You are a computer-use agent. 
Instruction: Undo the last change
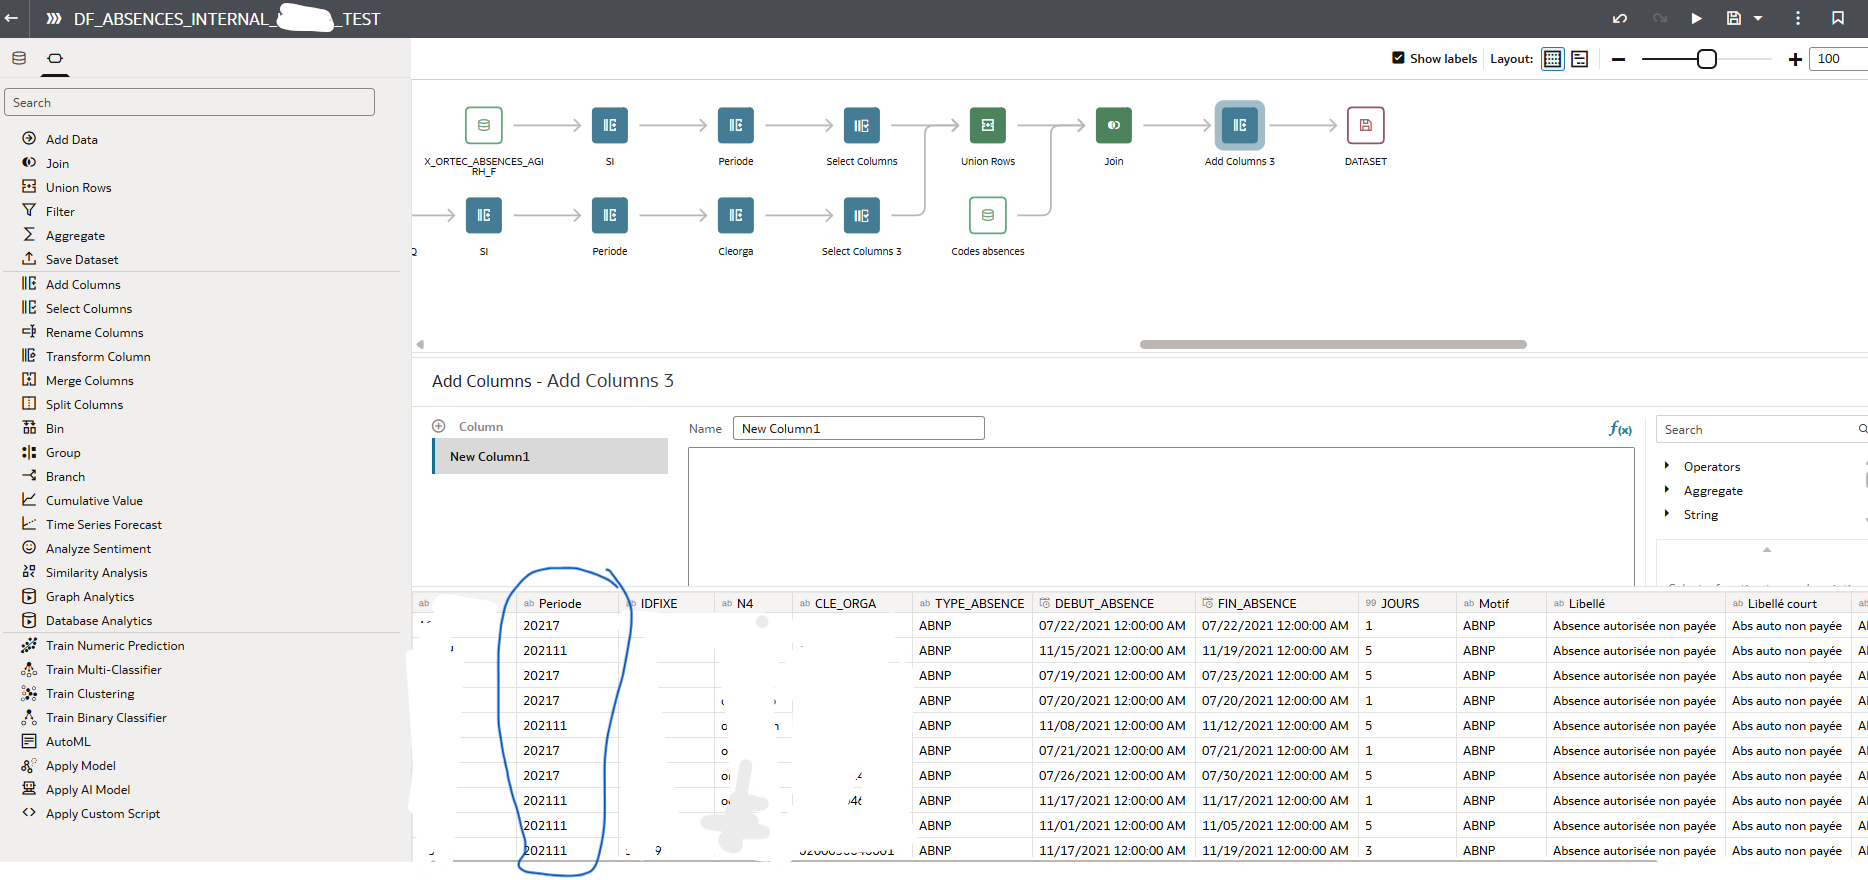tap(1620, 18)
